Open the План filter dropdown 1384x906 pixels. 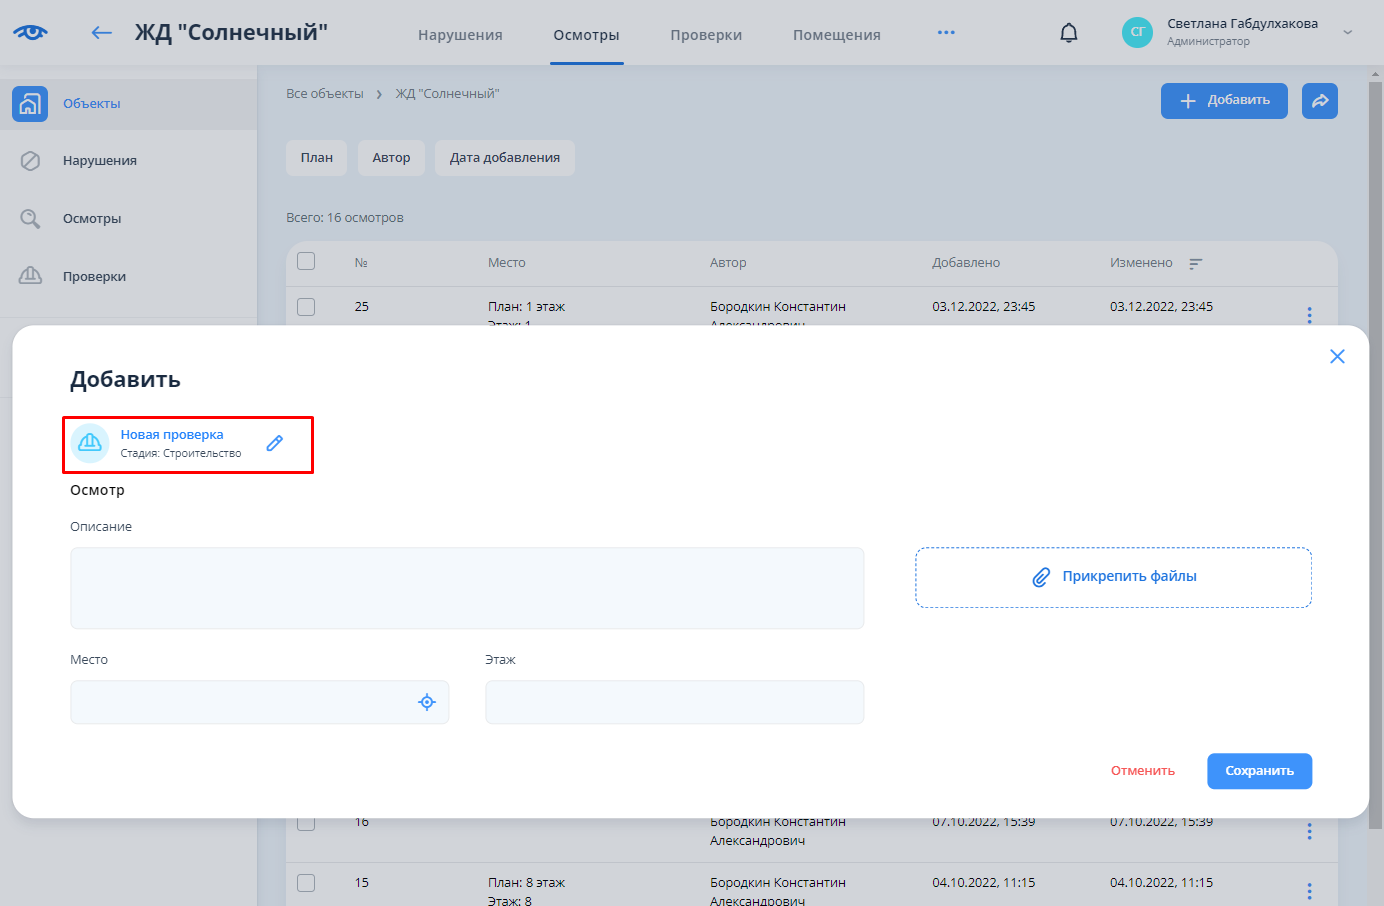pos(316,158)
